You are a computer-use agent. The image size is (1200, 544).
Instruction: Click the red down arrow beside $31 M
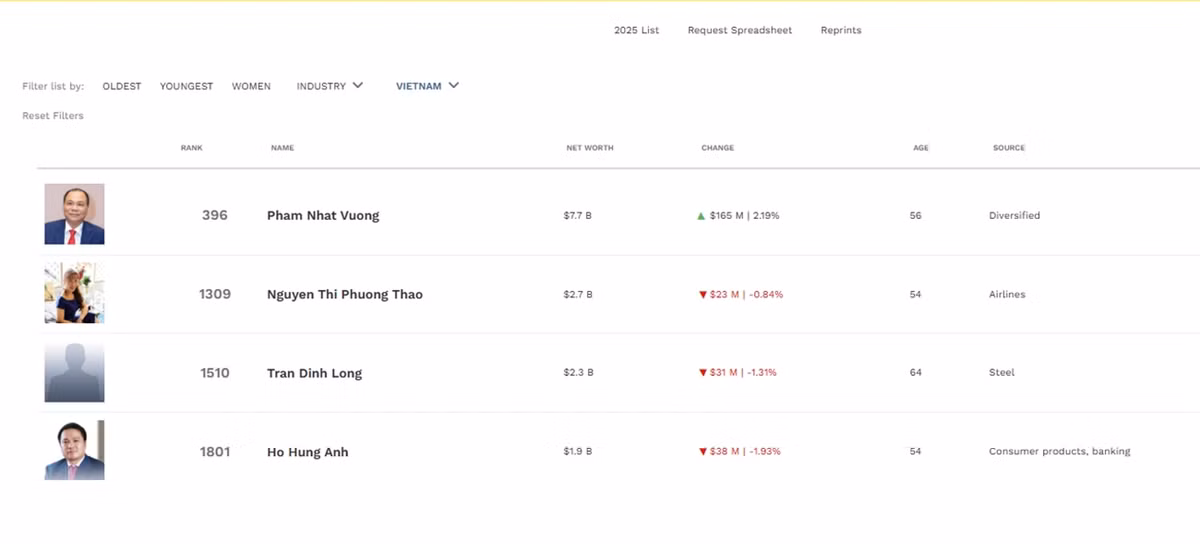(x=703, y=373)
